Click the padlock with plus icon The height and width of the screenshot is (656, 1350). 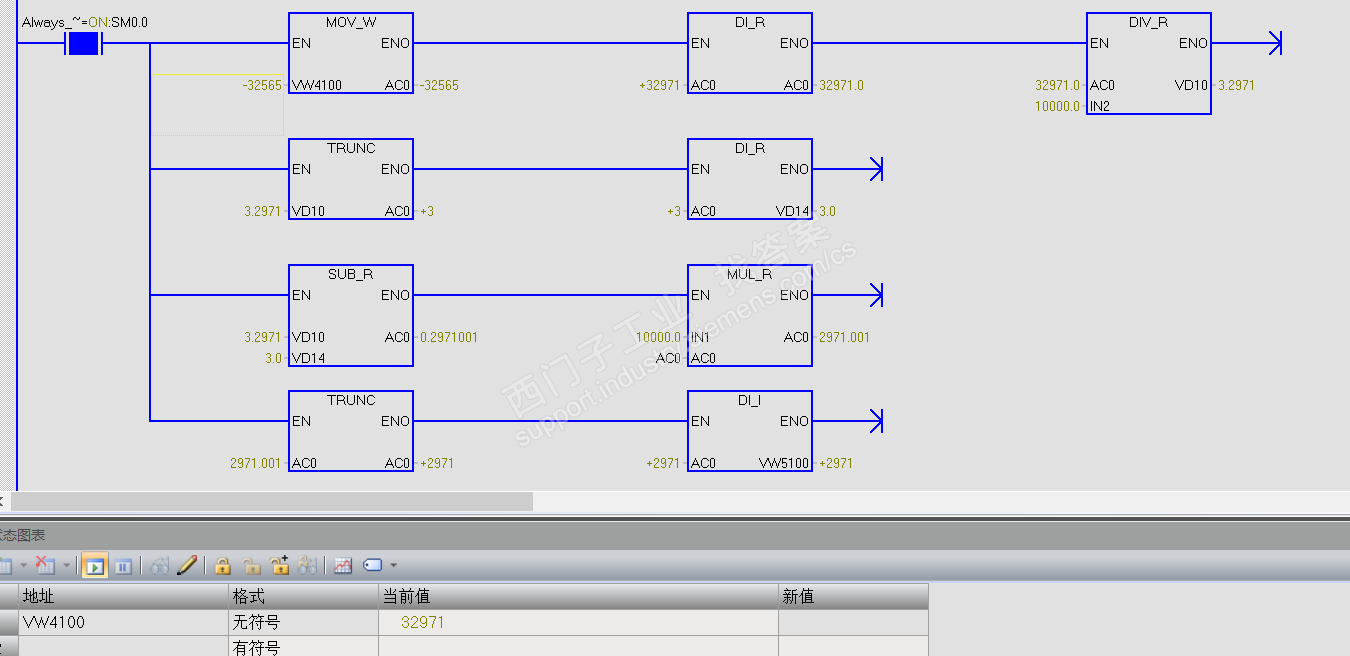[x=280, y=566]
